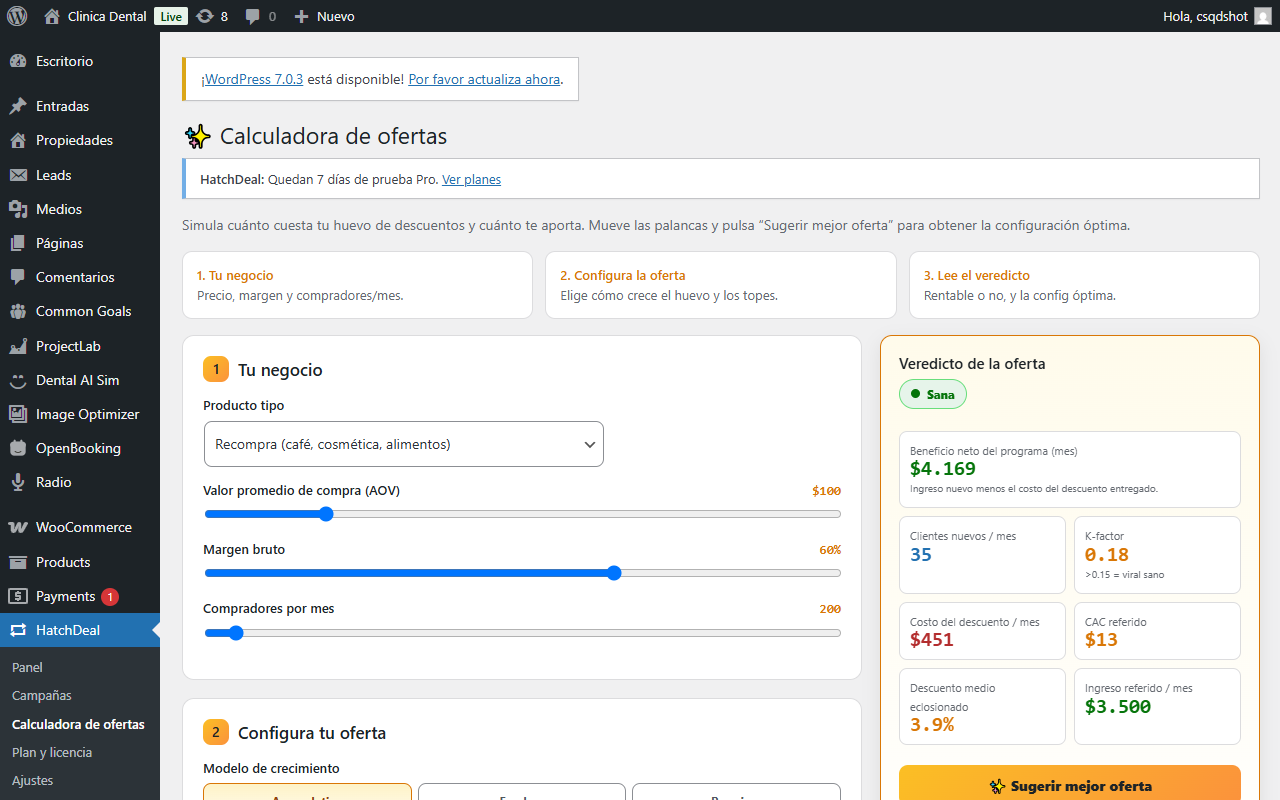Click the Ingreso referido $3.500 value
This screenshot has height=800, width=1280.
coord(1118,706)
